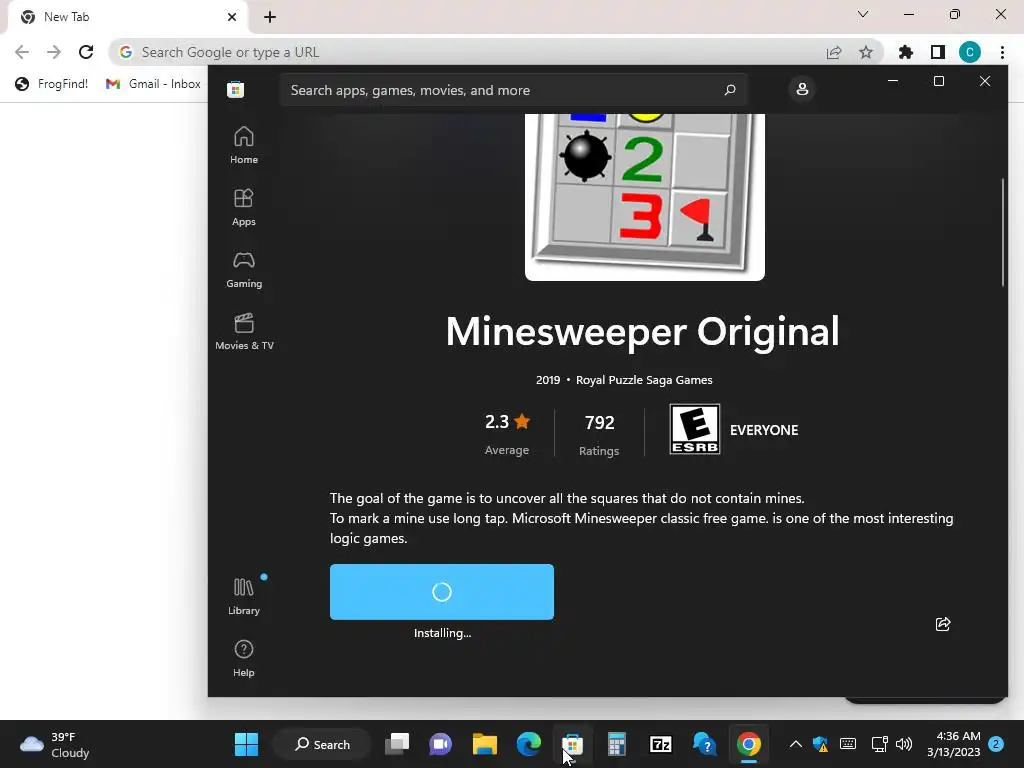The image size is (1024, 768).
Task: Reload the Chrome page
Action: (86, 52)
